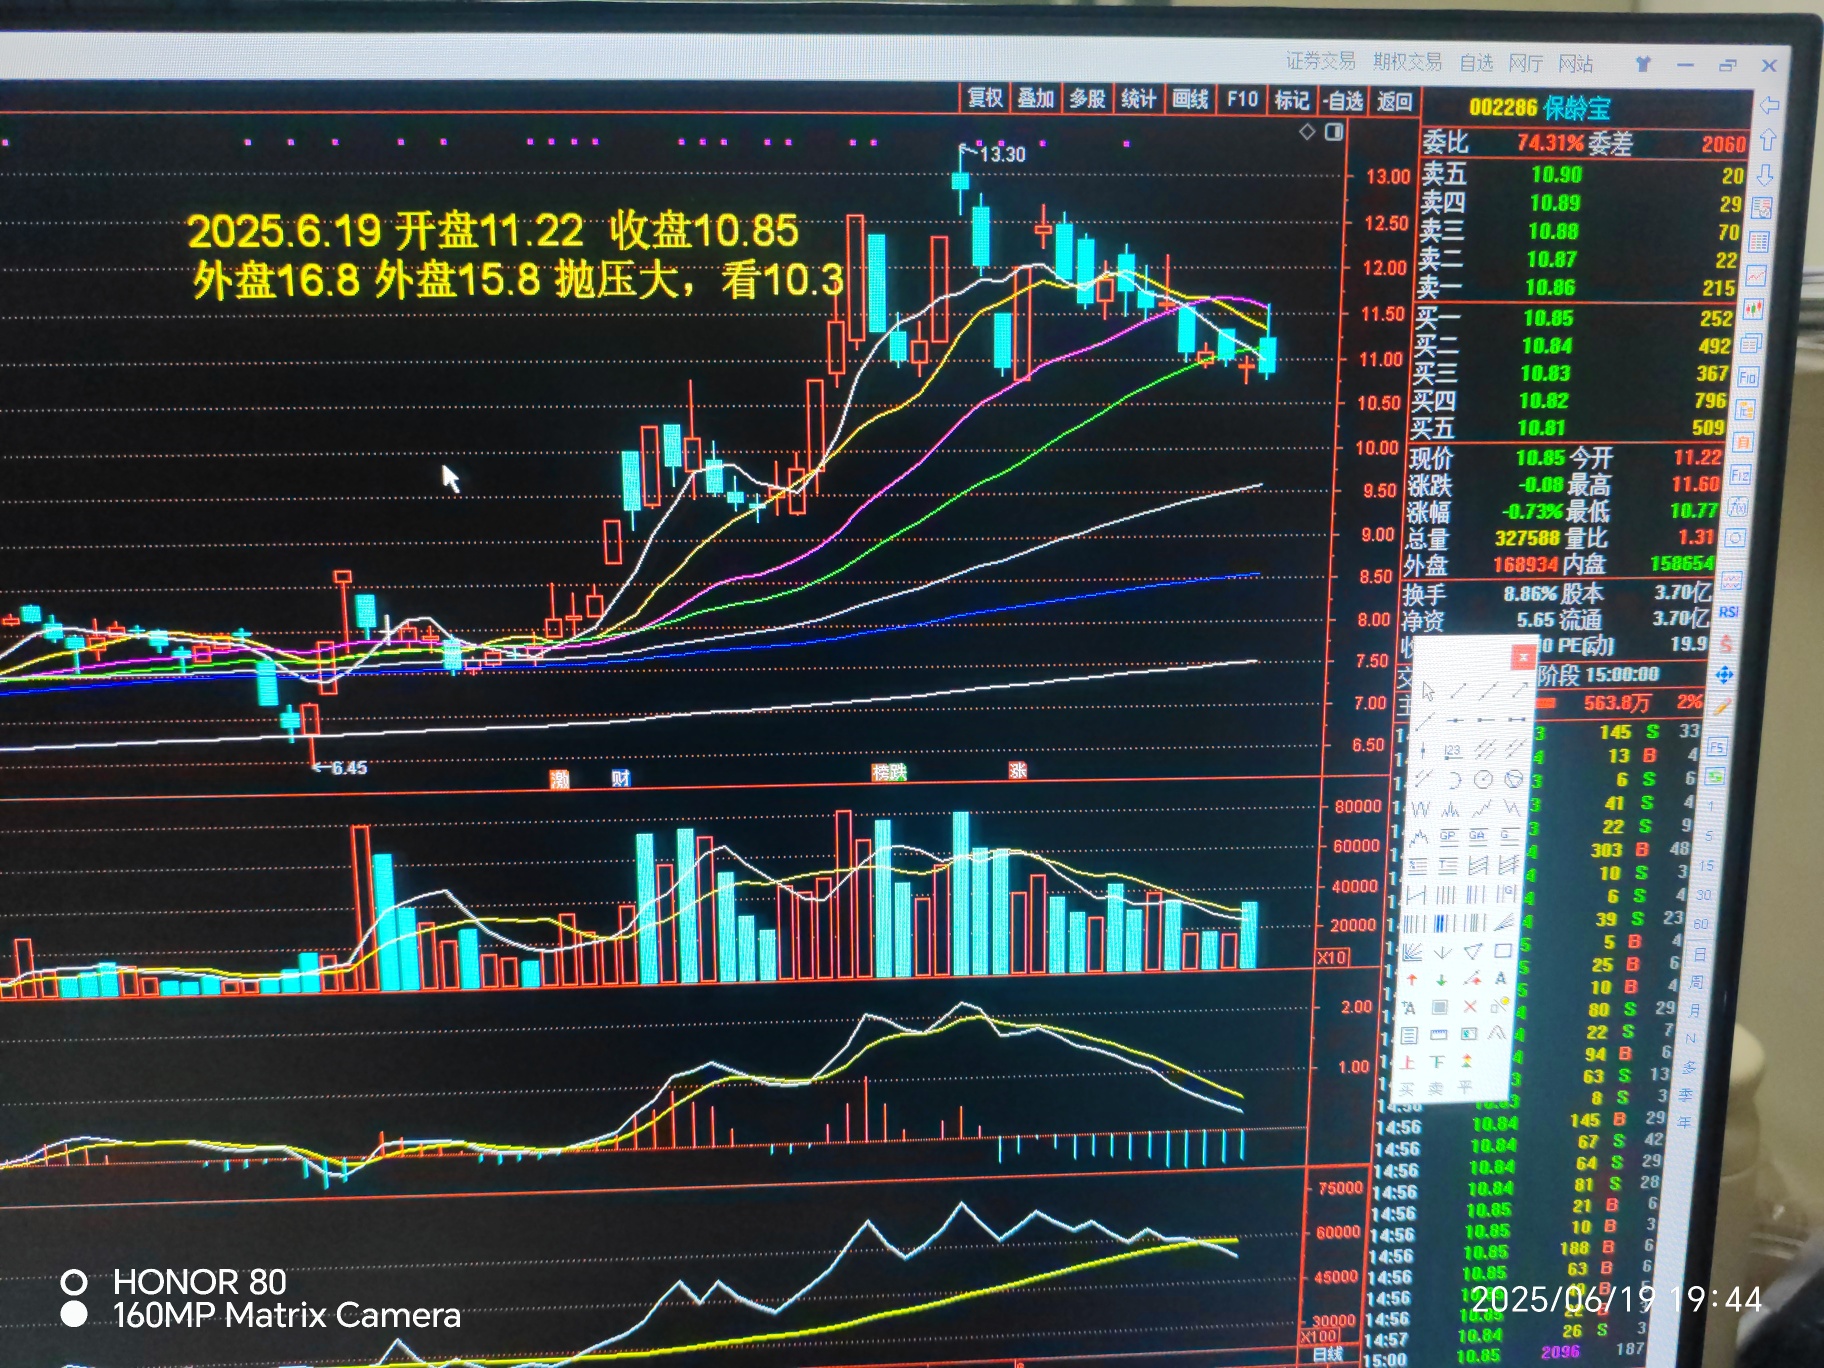Open the 叠加 overlay option
The image size is (1824, 1368).
click(1036, 98)
